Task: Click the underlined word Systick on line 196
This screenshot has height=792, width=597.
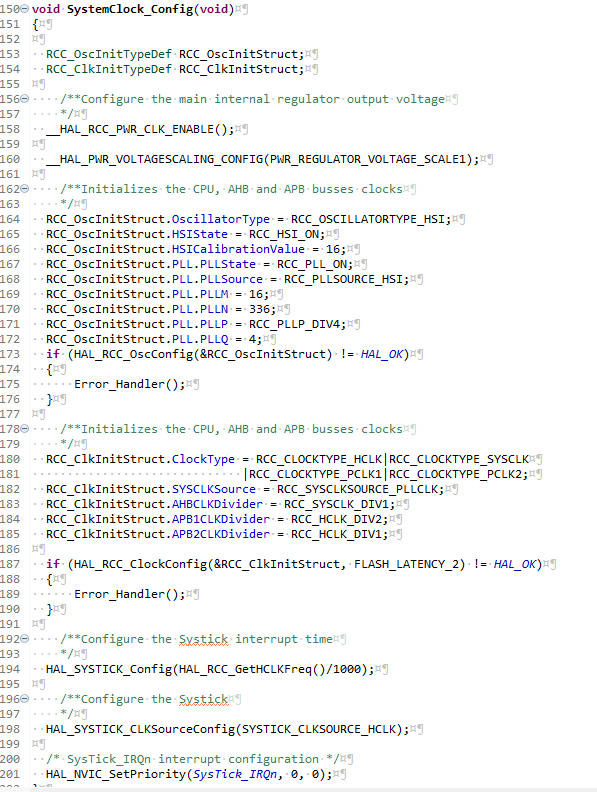Action: [x=204, y=700]
